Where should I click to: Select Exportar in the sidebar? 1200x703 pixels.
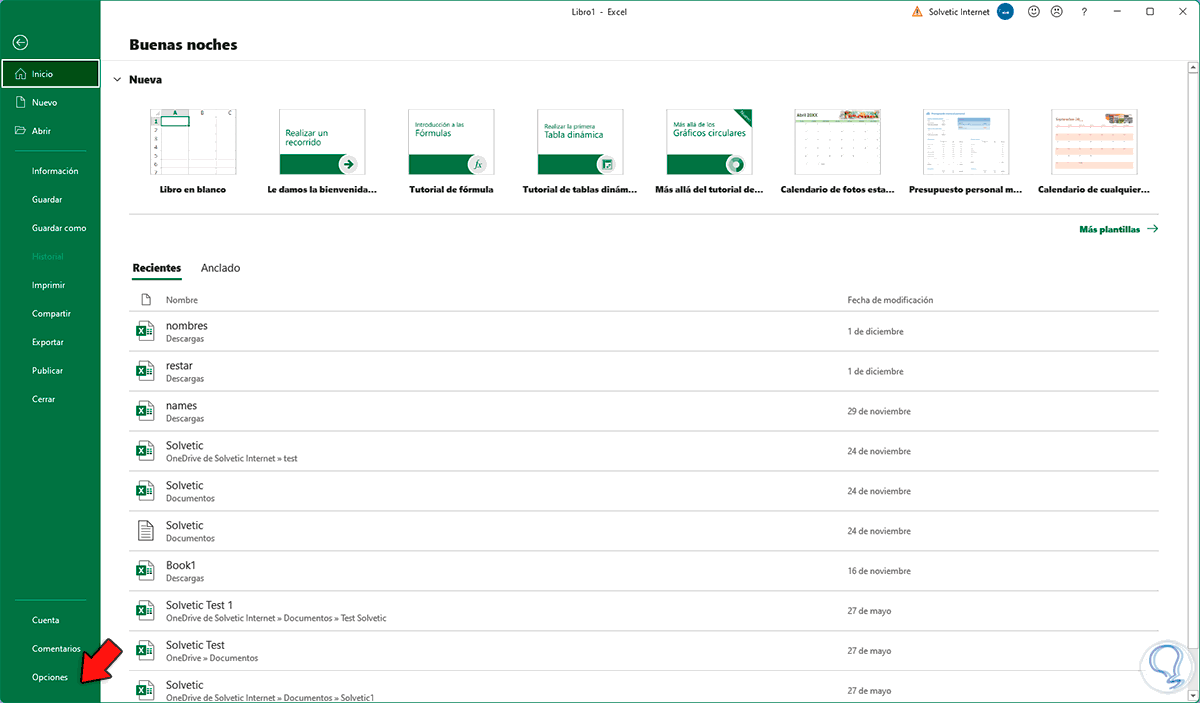point(48,342)
